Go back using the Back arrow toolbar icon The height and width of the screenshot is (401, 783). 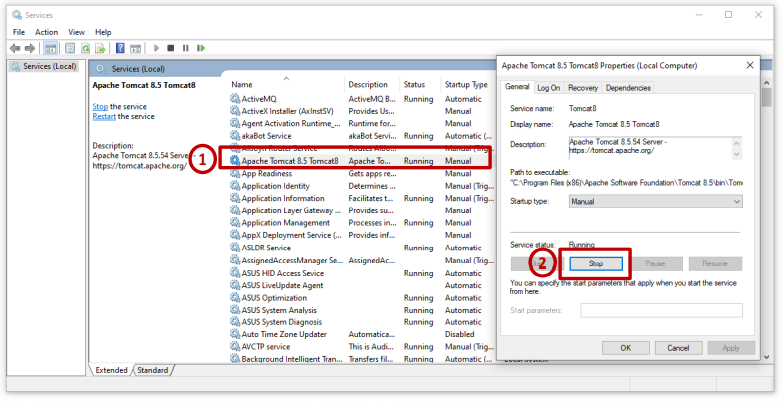coord(15,48)
